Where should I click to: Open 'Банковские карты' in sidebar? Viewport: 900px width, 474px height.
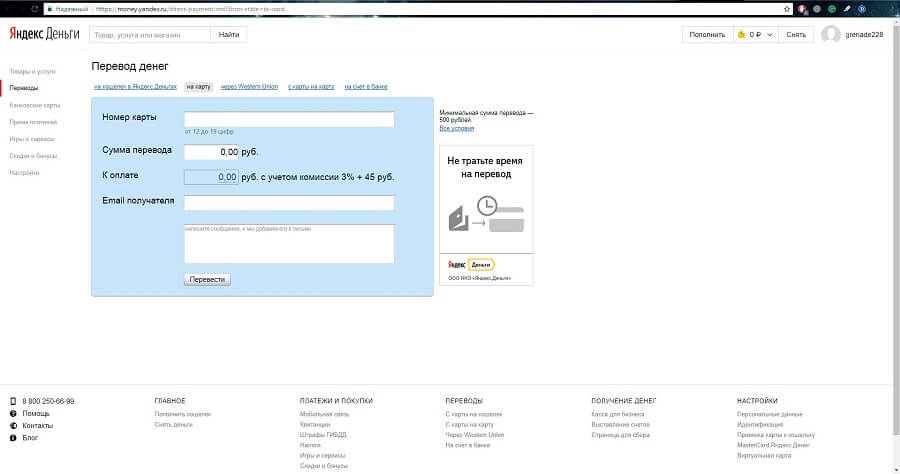click(x=34, y=106)
